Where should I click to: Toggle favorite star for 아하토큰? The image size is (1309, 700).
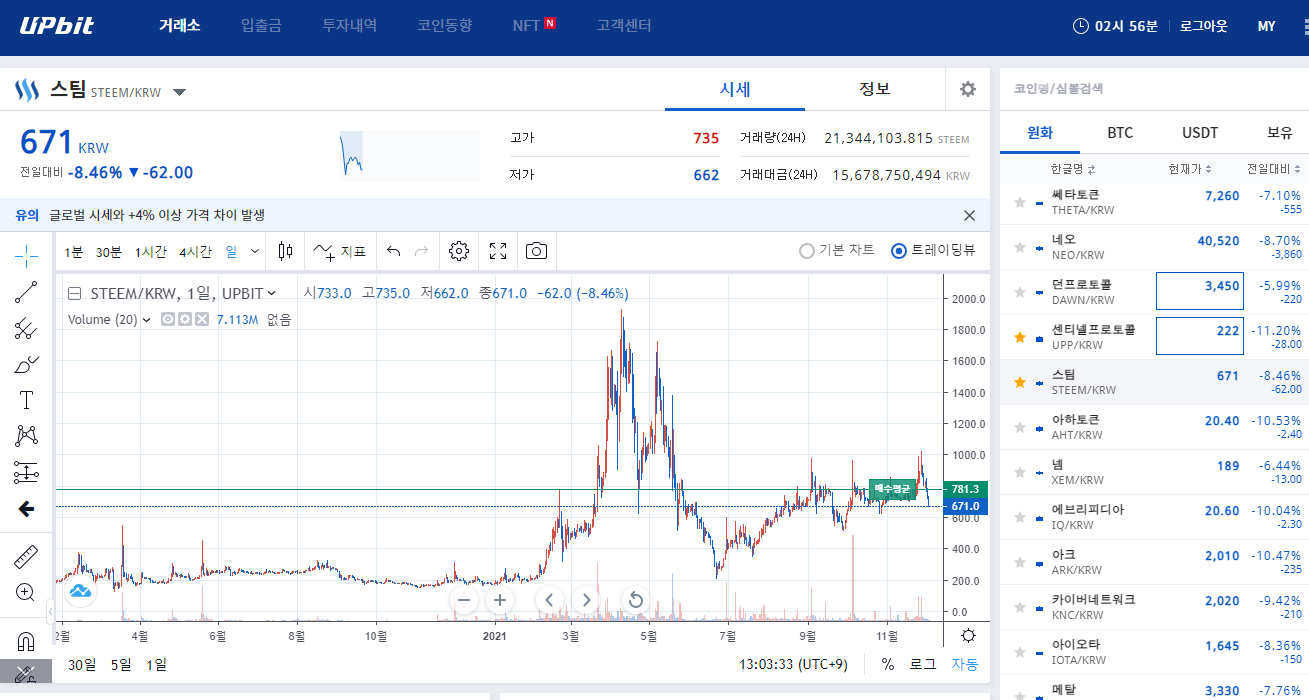click(1020, 427)
